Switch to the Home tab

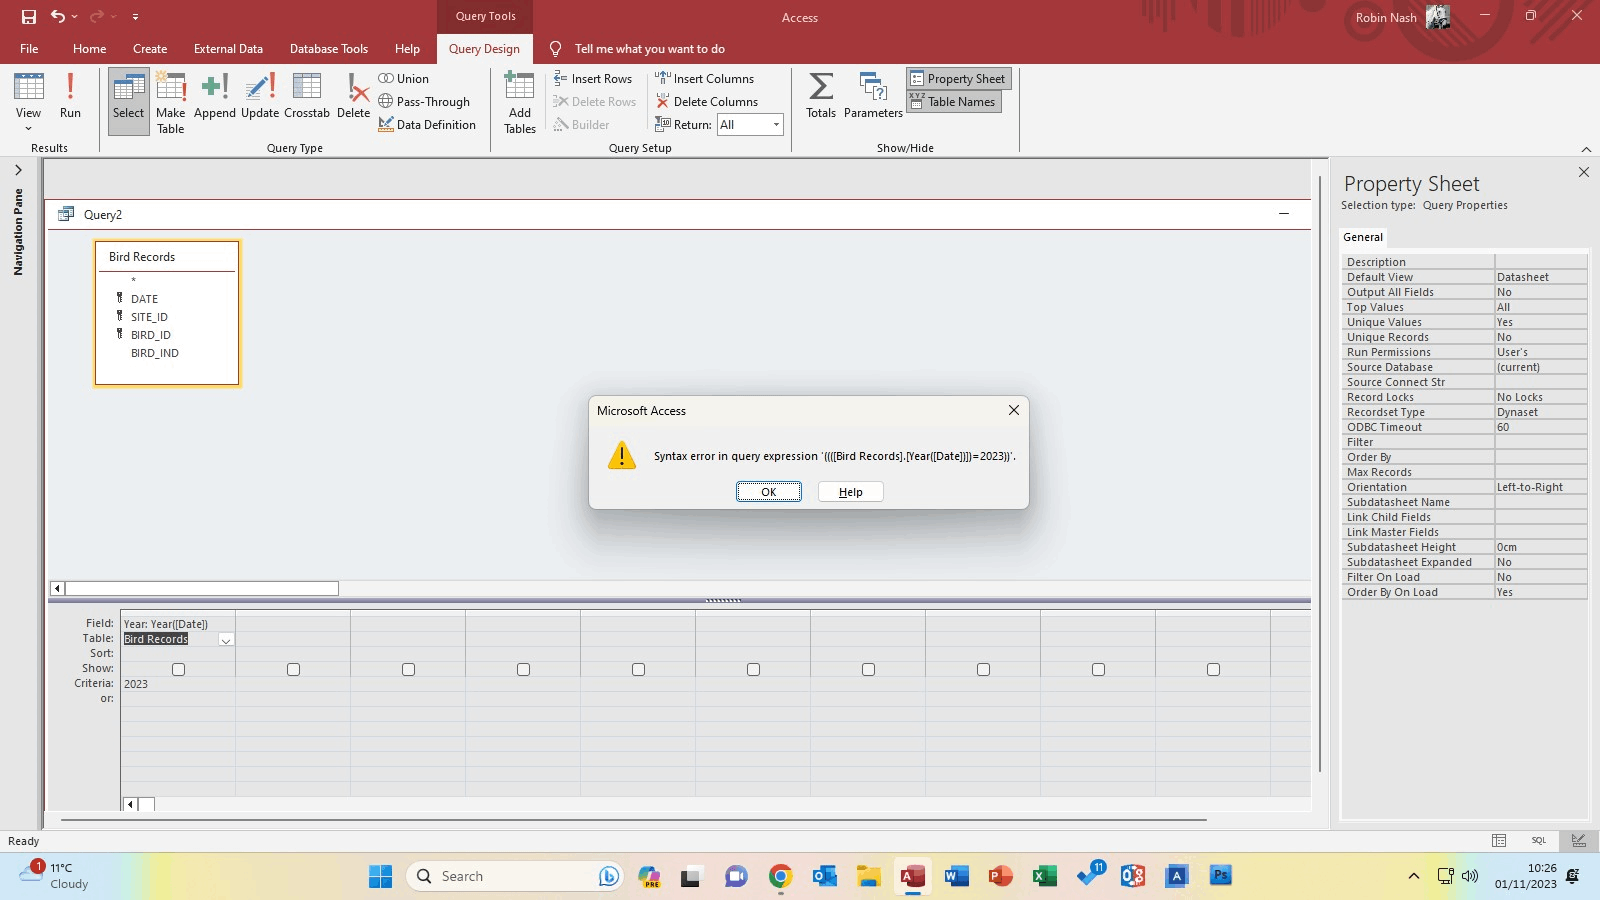[89, 49]
